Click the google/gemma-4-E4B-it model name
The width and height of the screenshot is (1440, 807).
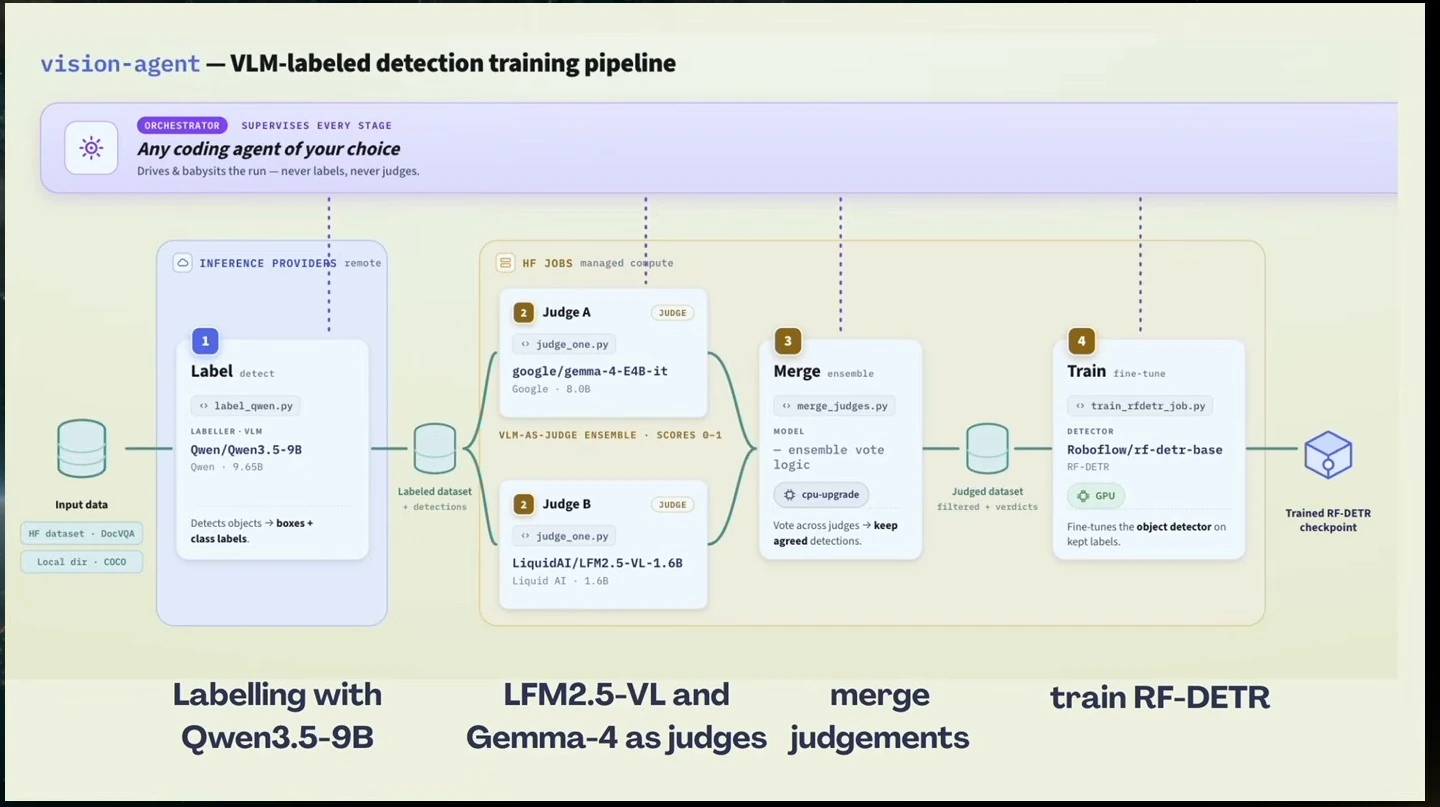(590, 371)
